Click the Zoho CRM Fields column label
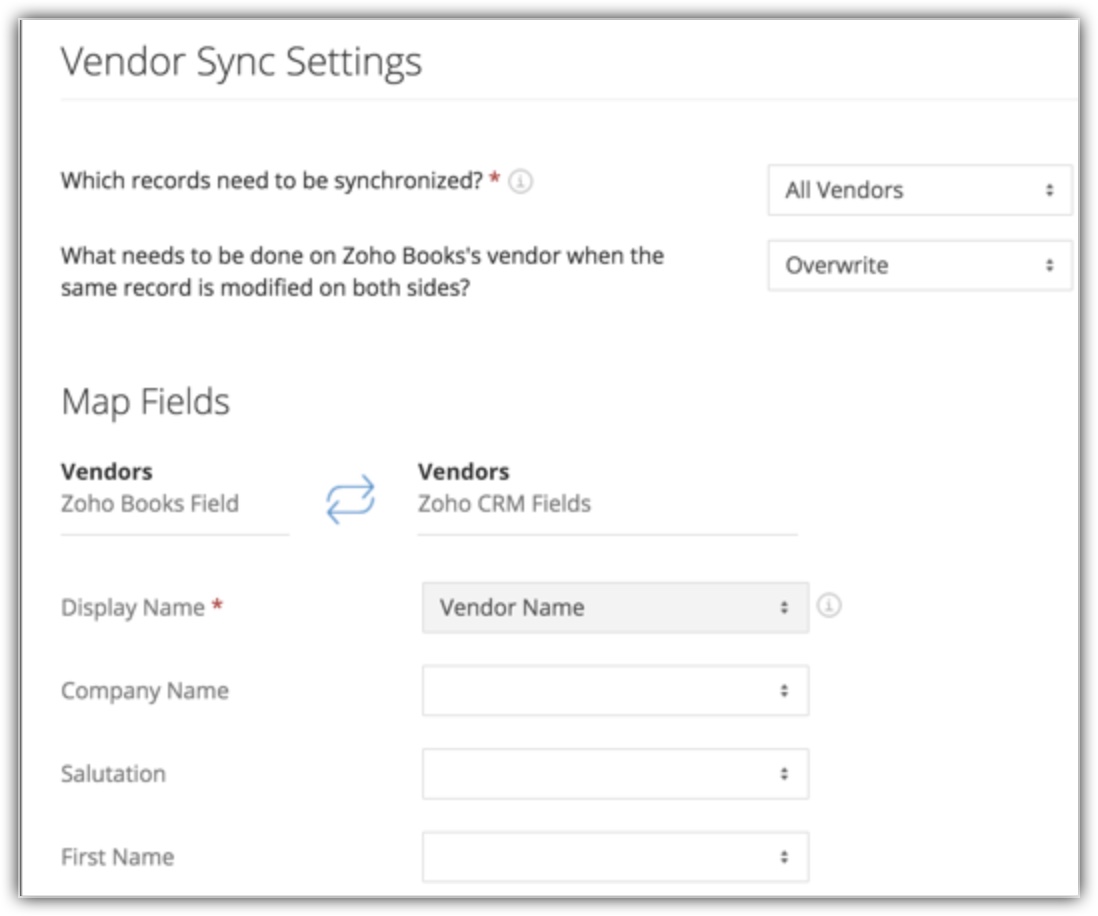 click(504, 504)
